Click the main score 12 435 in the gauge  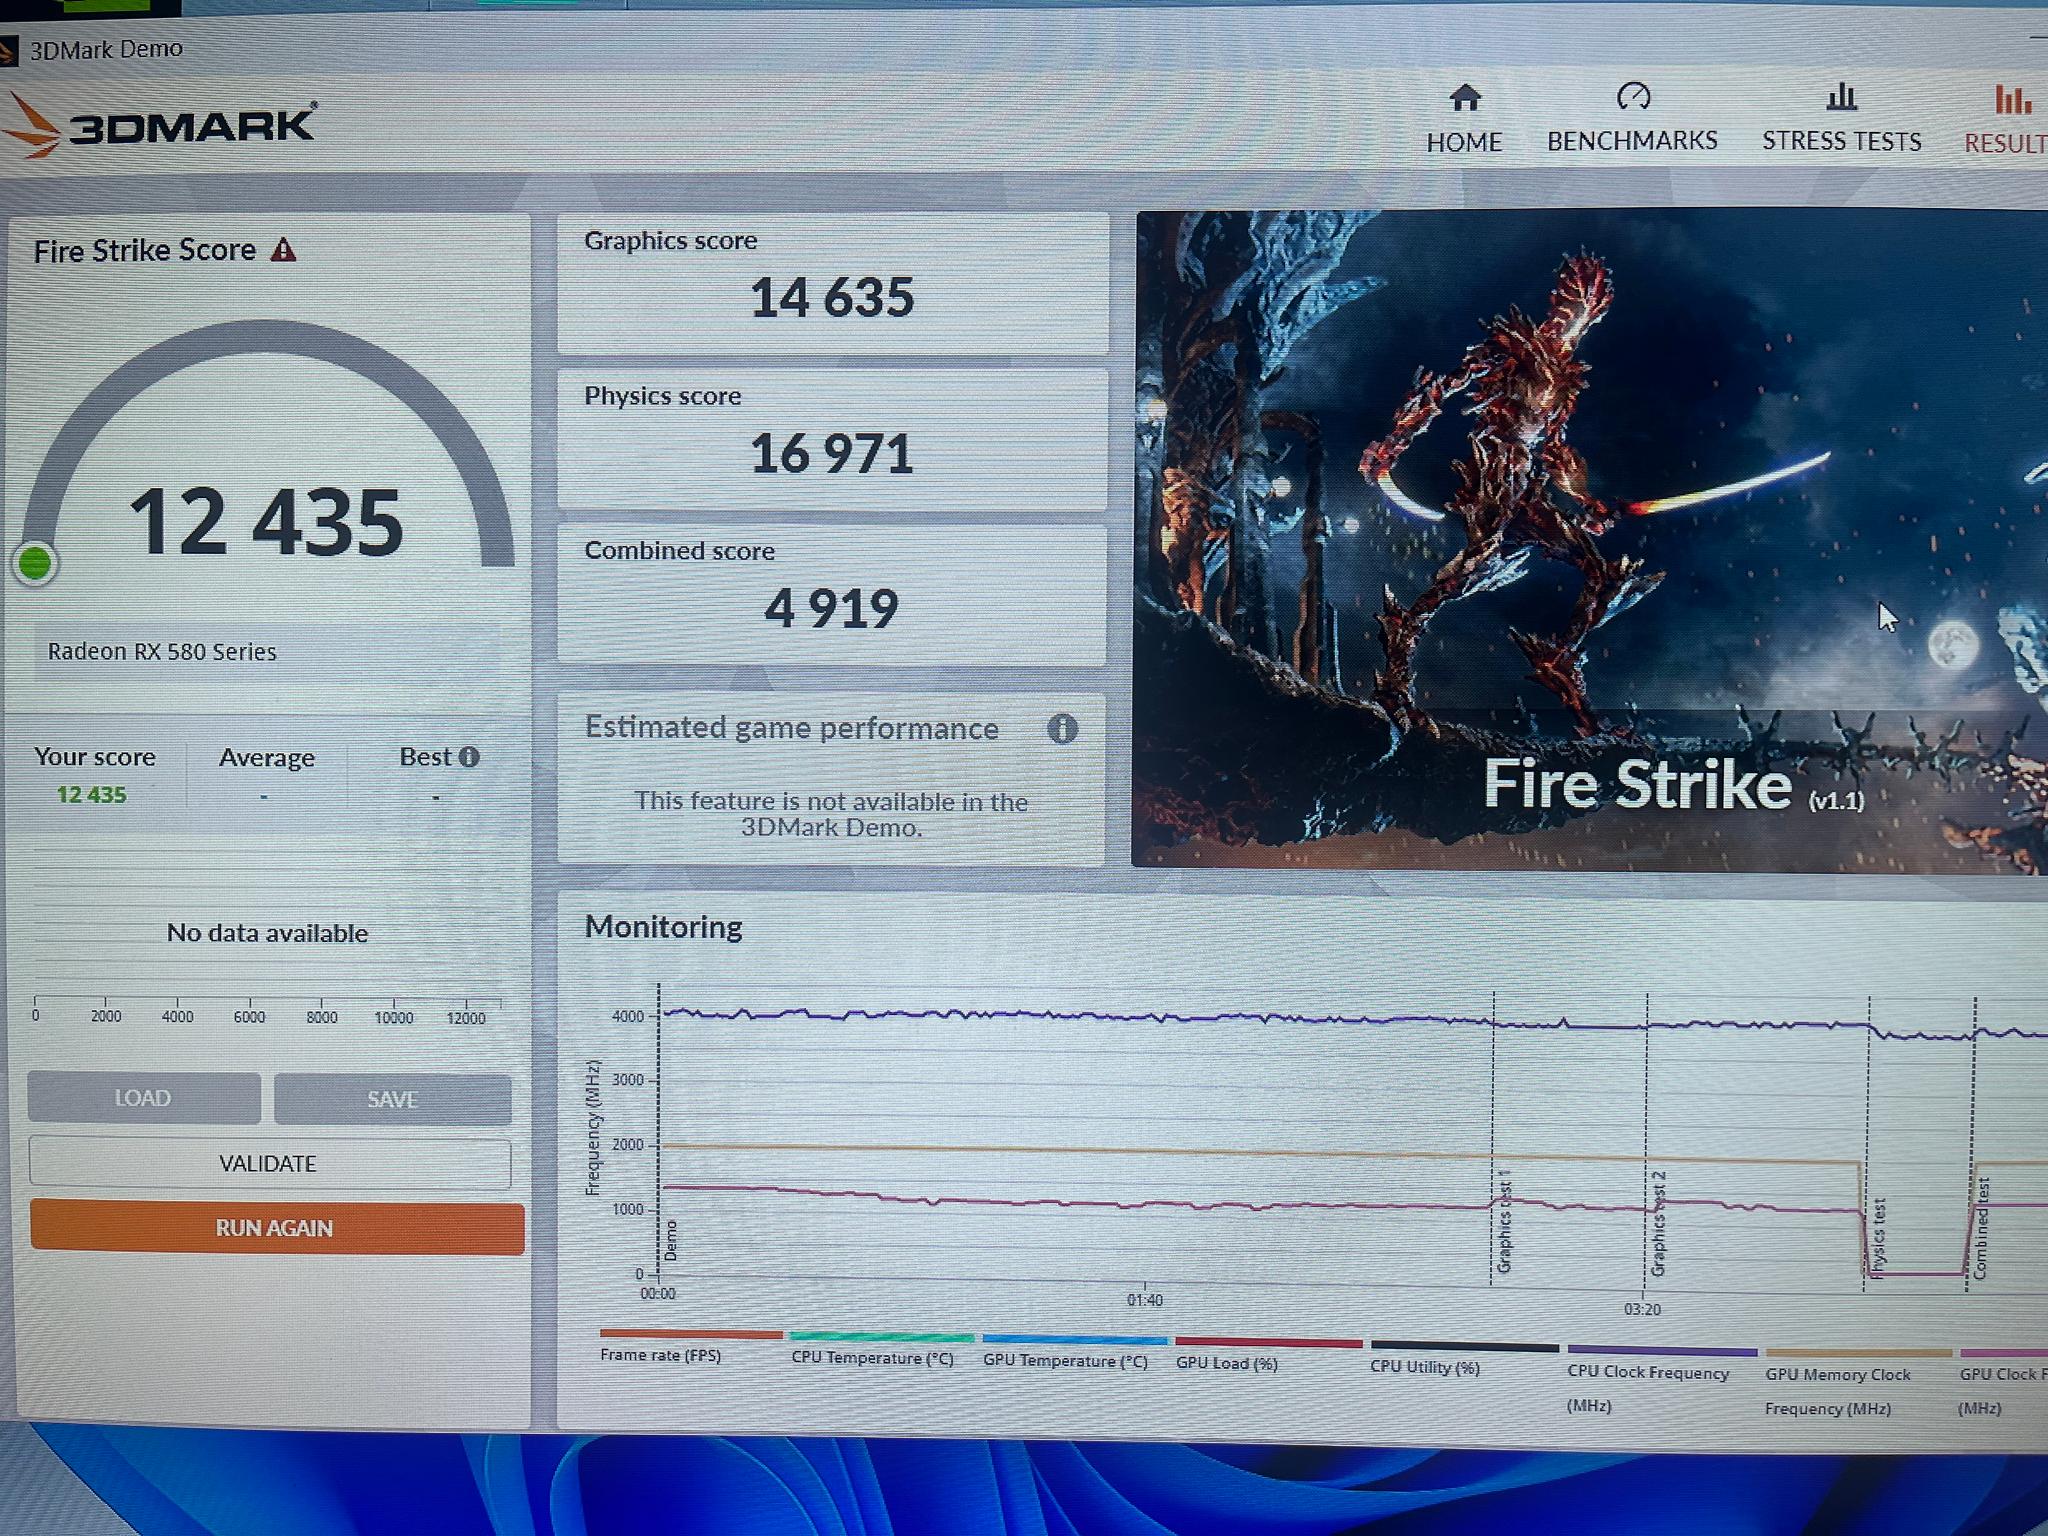pyautogui.click(x=266, y=521)
